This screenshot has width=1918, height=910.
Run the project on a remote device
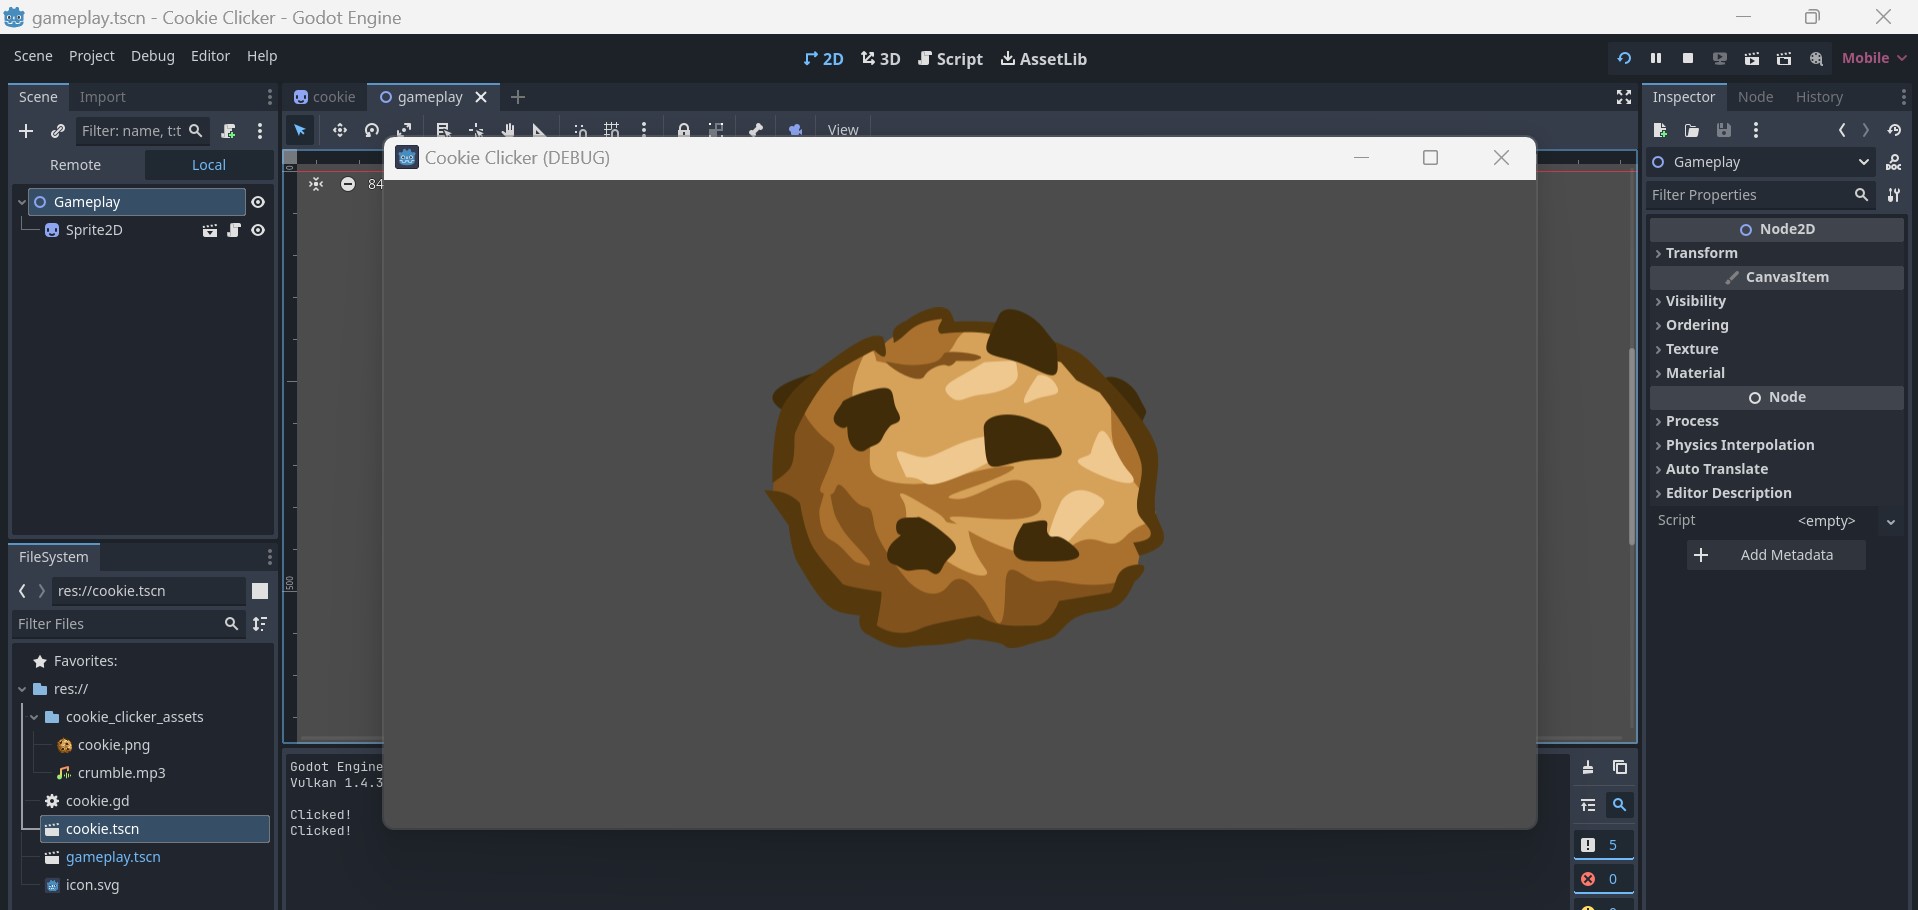[x=1720, y=59]
